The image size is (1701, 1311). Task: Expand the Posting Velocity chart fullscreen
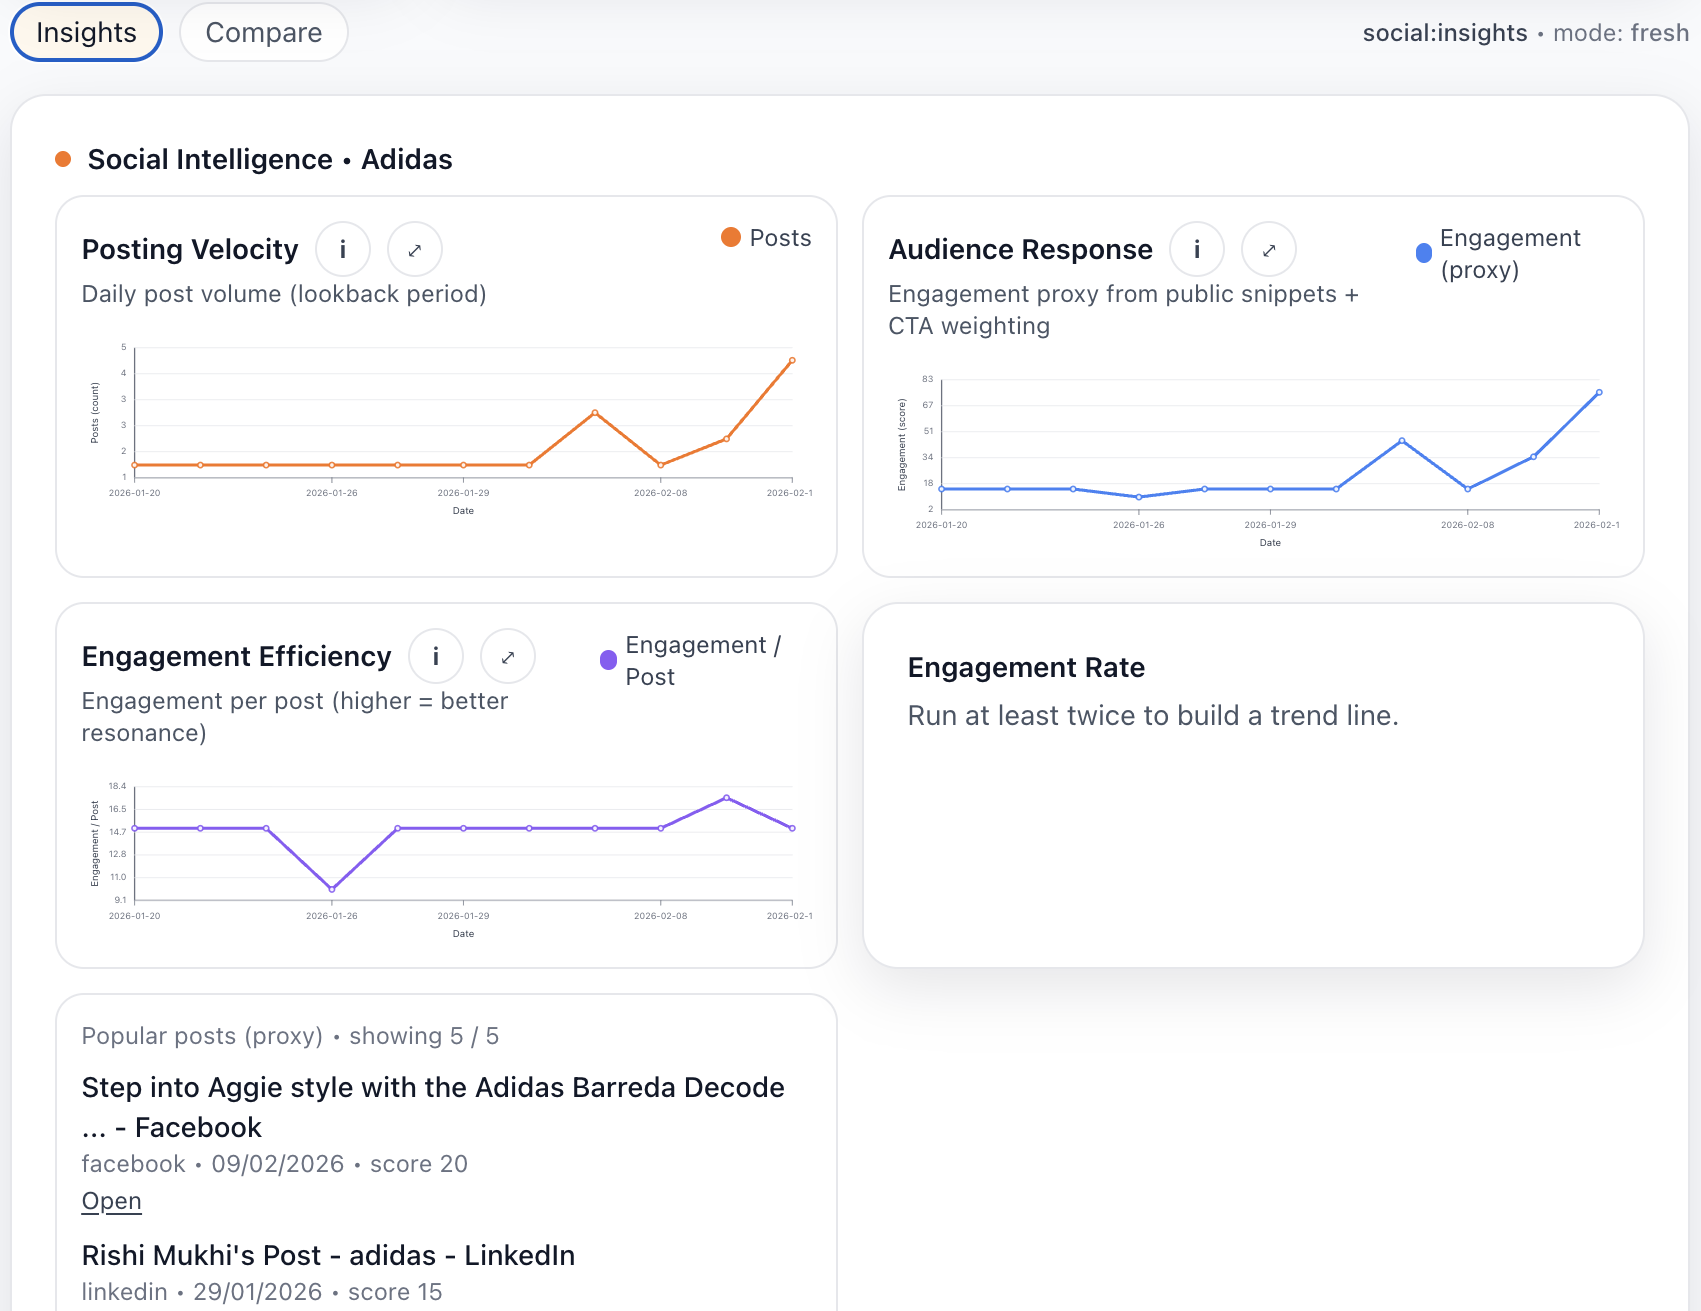pos(414,249)
